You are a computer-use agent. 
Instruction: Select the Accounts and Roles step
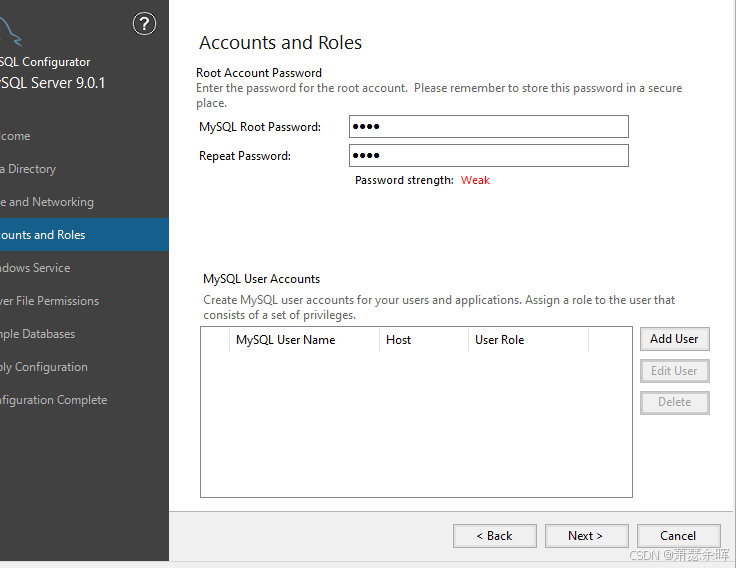pyautogui.click(x=43, y=235)
